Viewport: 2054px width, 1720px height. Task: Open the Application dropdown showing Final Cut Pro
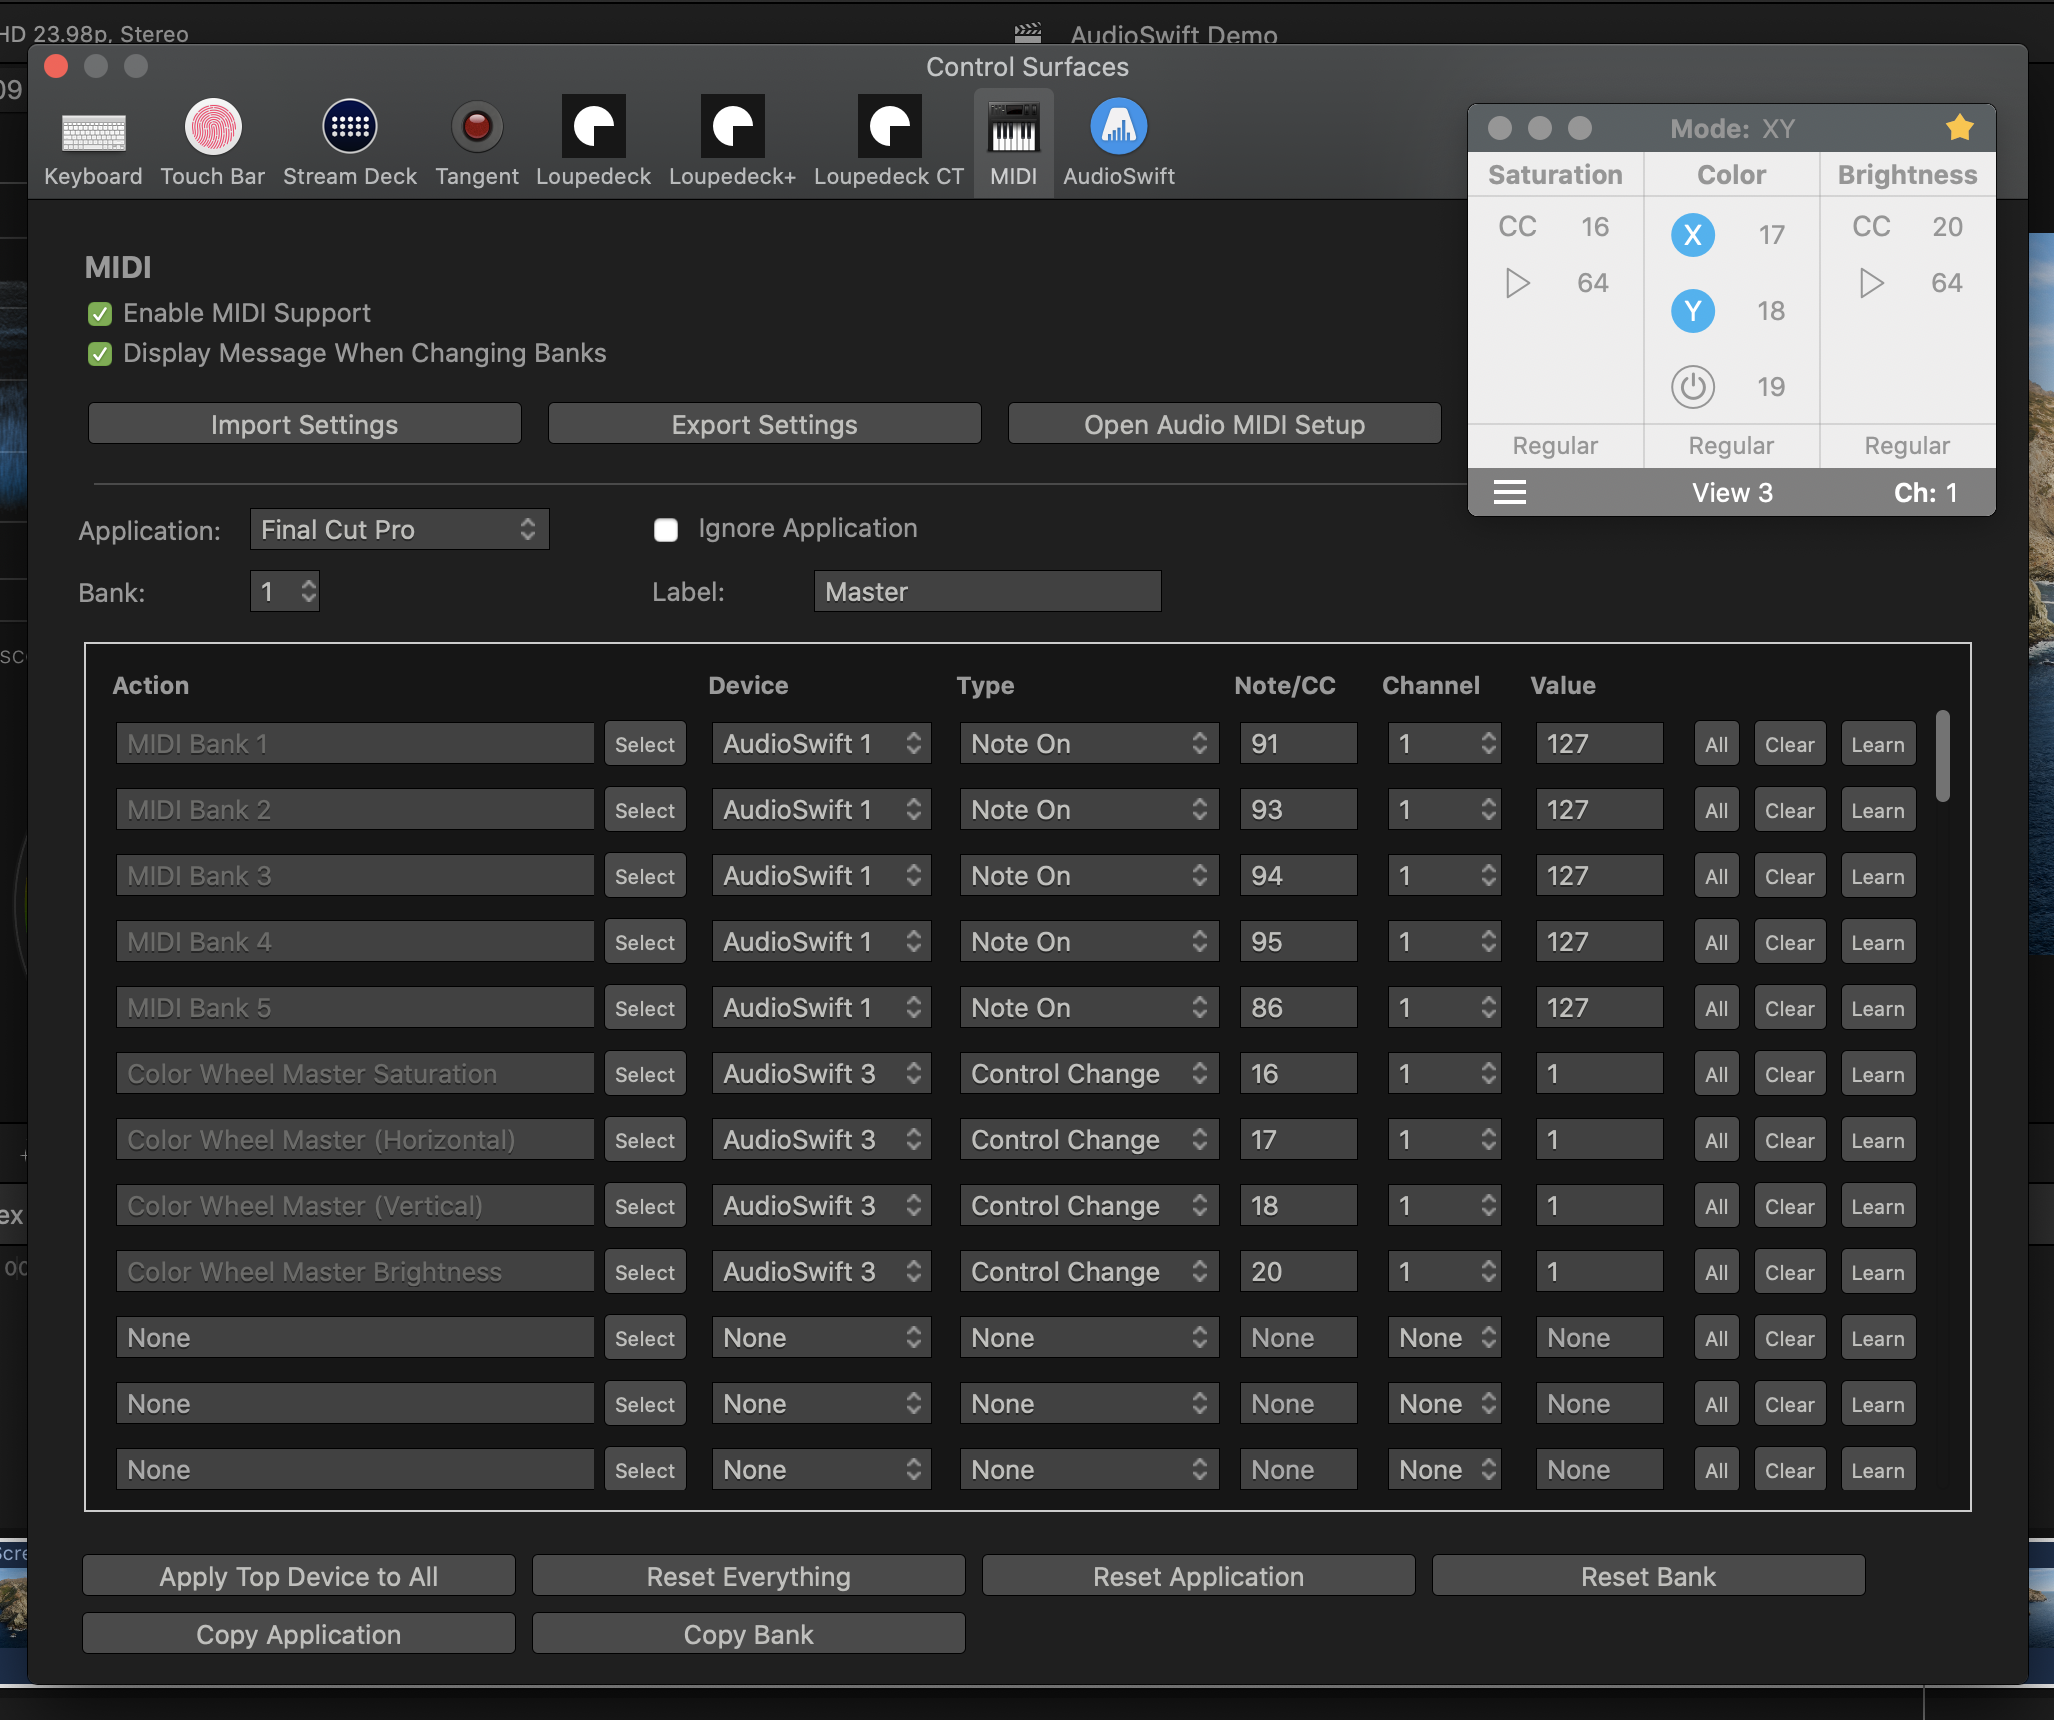click(398, 529)
